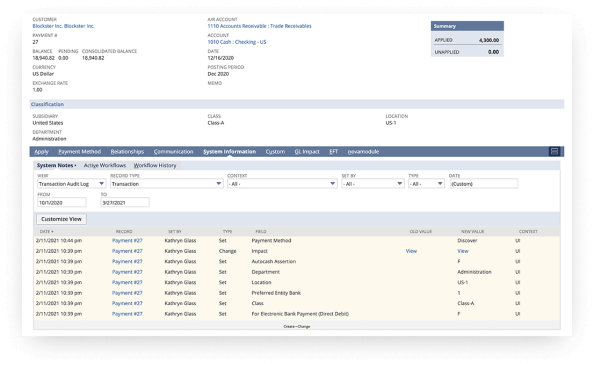Click the Change type cell
This screenshot has width=594, height=367.
coord(227,251)
